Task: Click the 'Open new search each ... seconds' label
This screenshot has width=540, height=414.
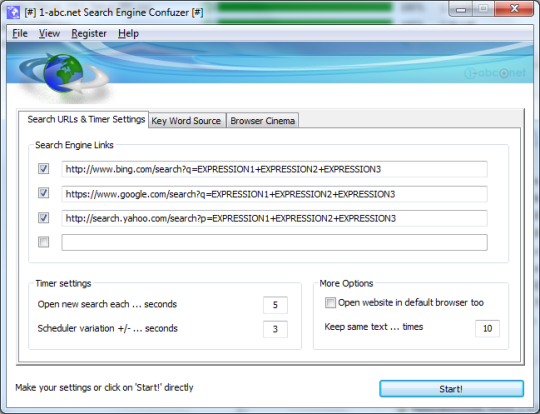Action: point(107,304)
